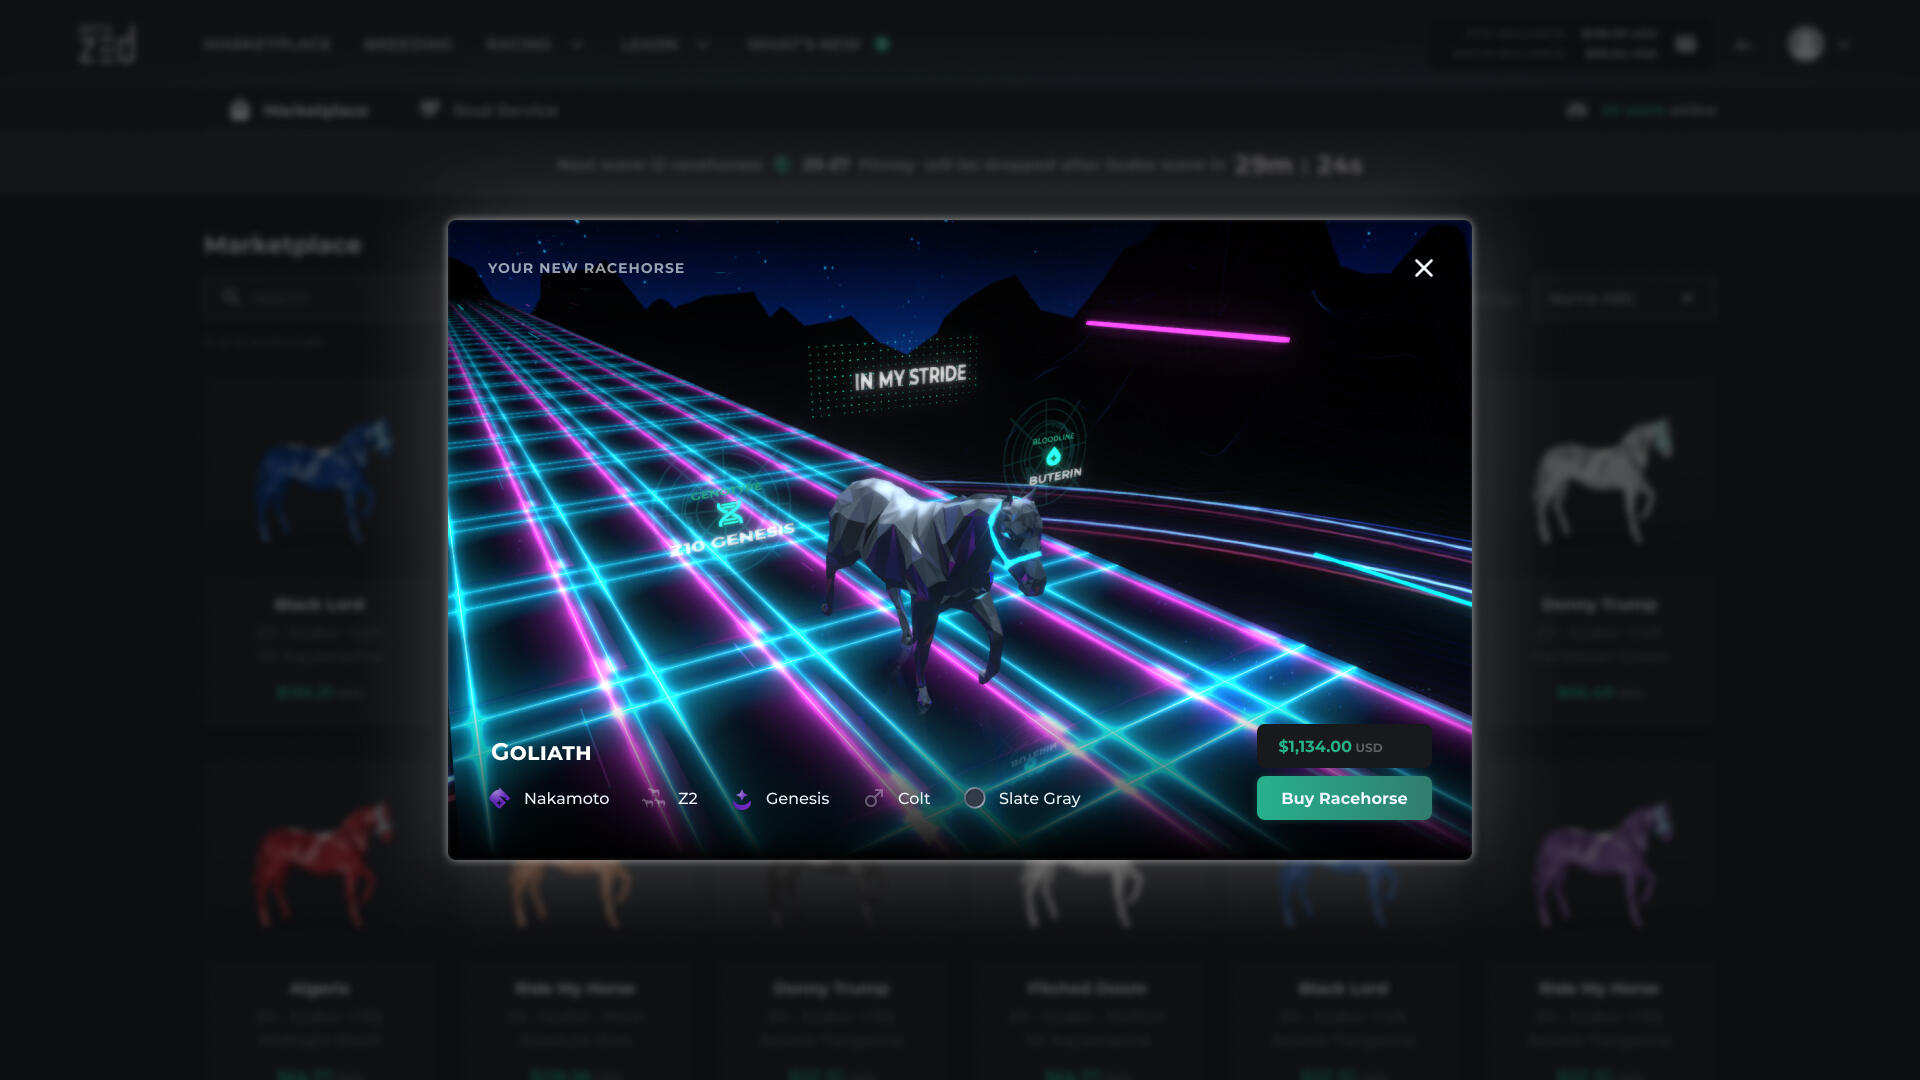The height and width of the screenshot is (1080, 1920).
Task: Click the Nakamoto bloodline icon
Action: (500, 798)
